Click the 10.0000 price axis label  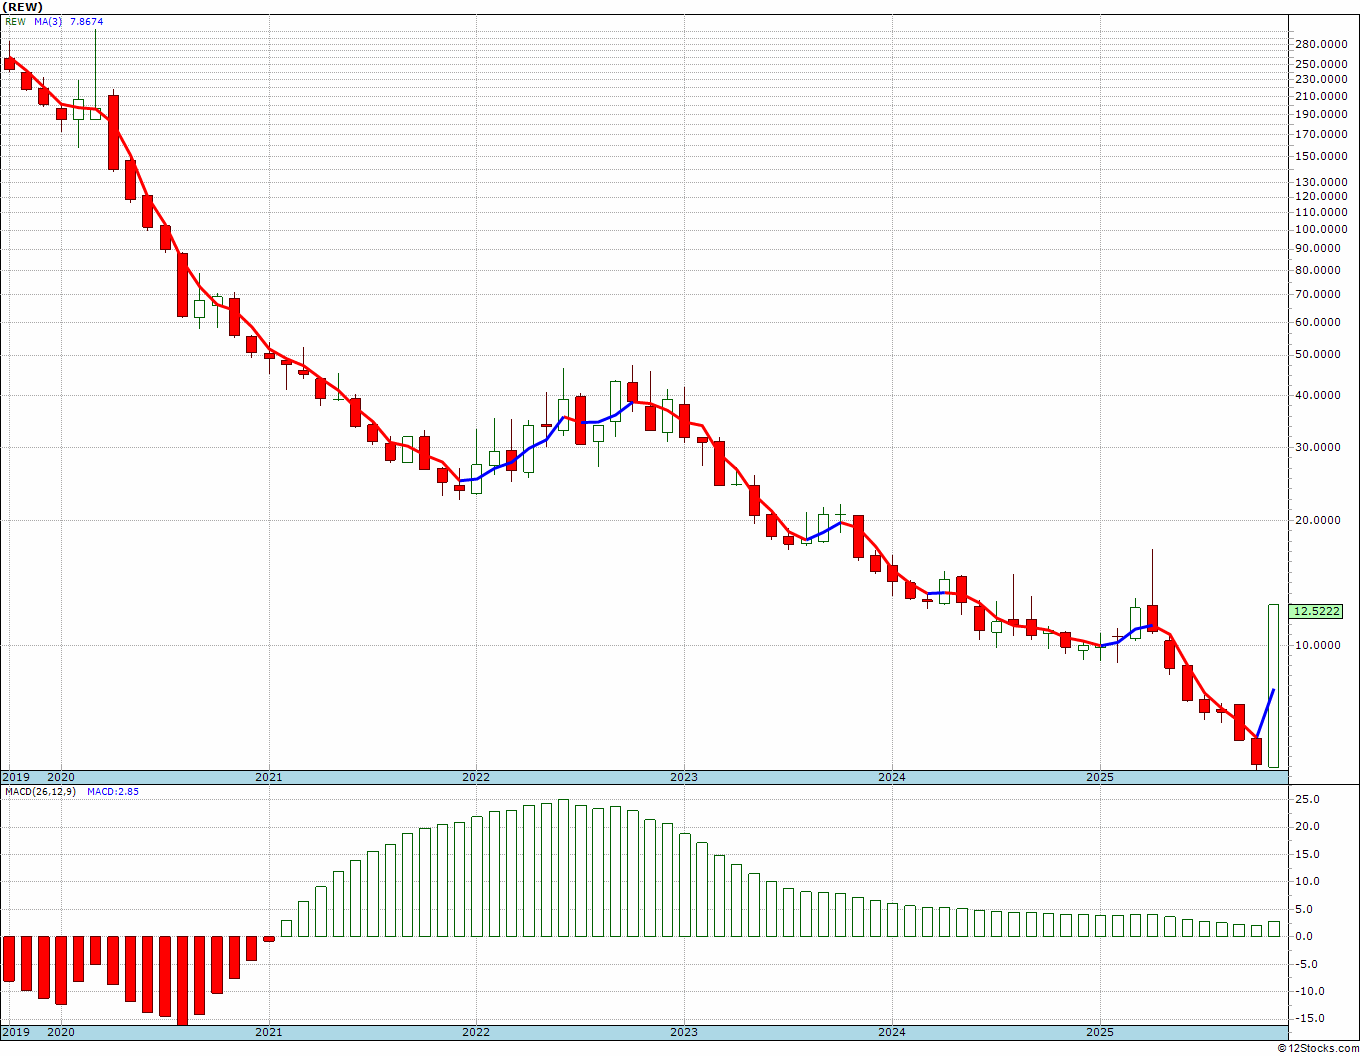click(x=1320, y=645)
